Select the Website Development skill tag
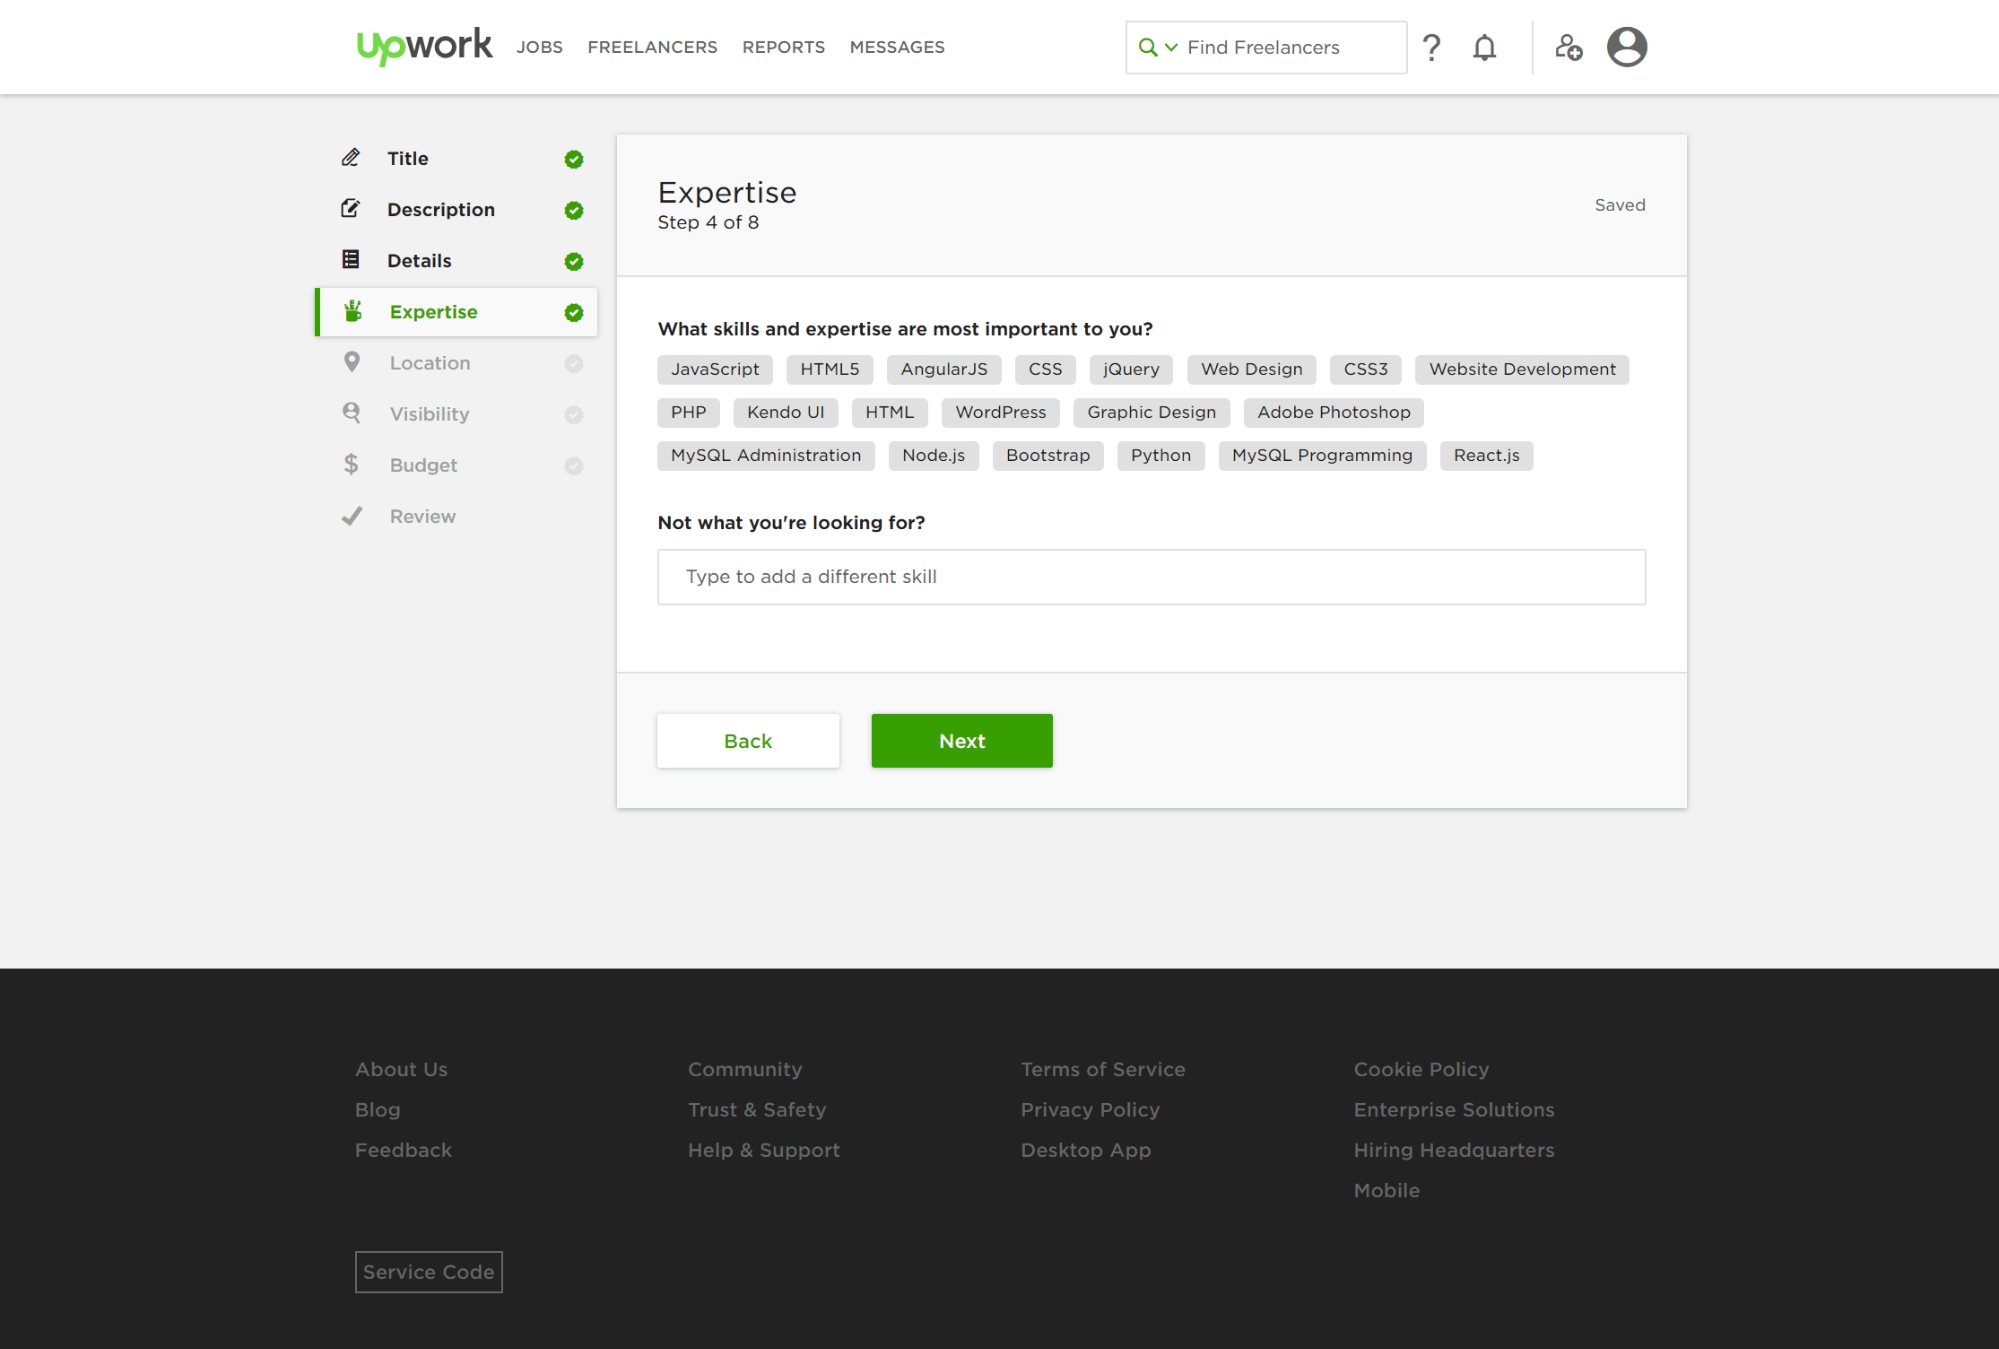 (x=1522, y=369)
